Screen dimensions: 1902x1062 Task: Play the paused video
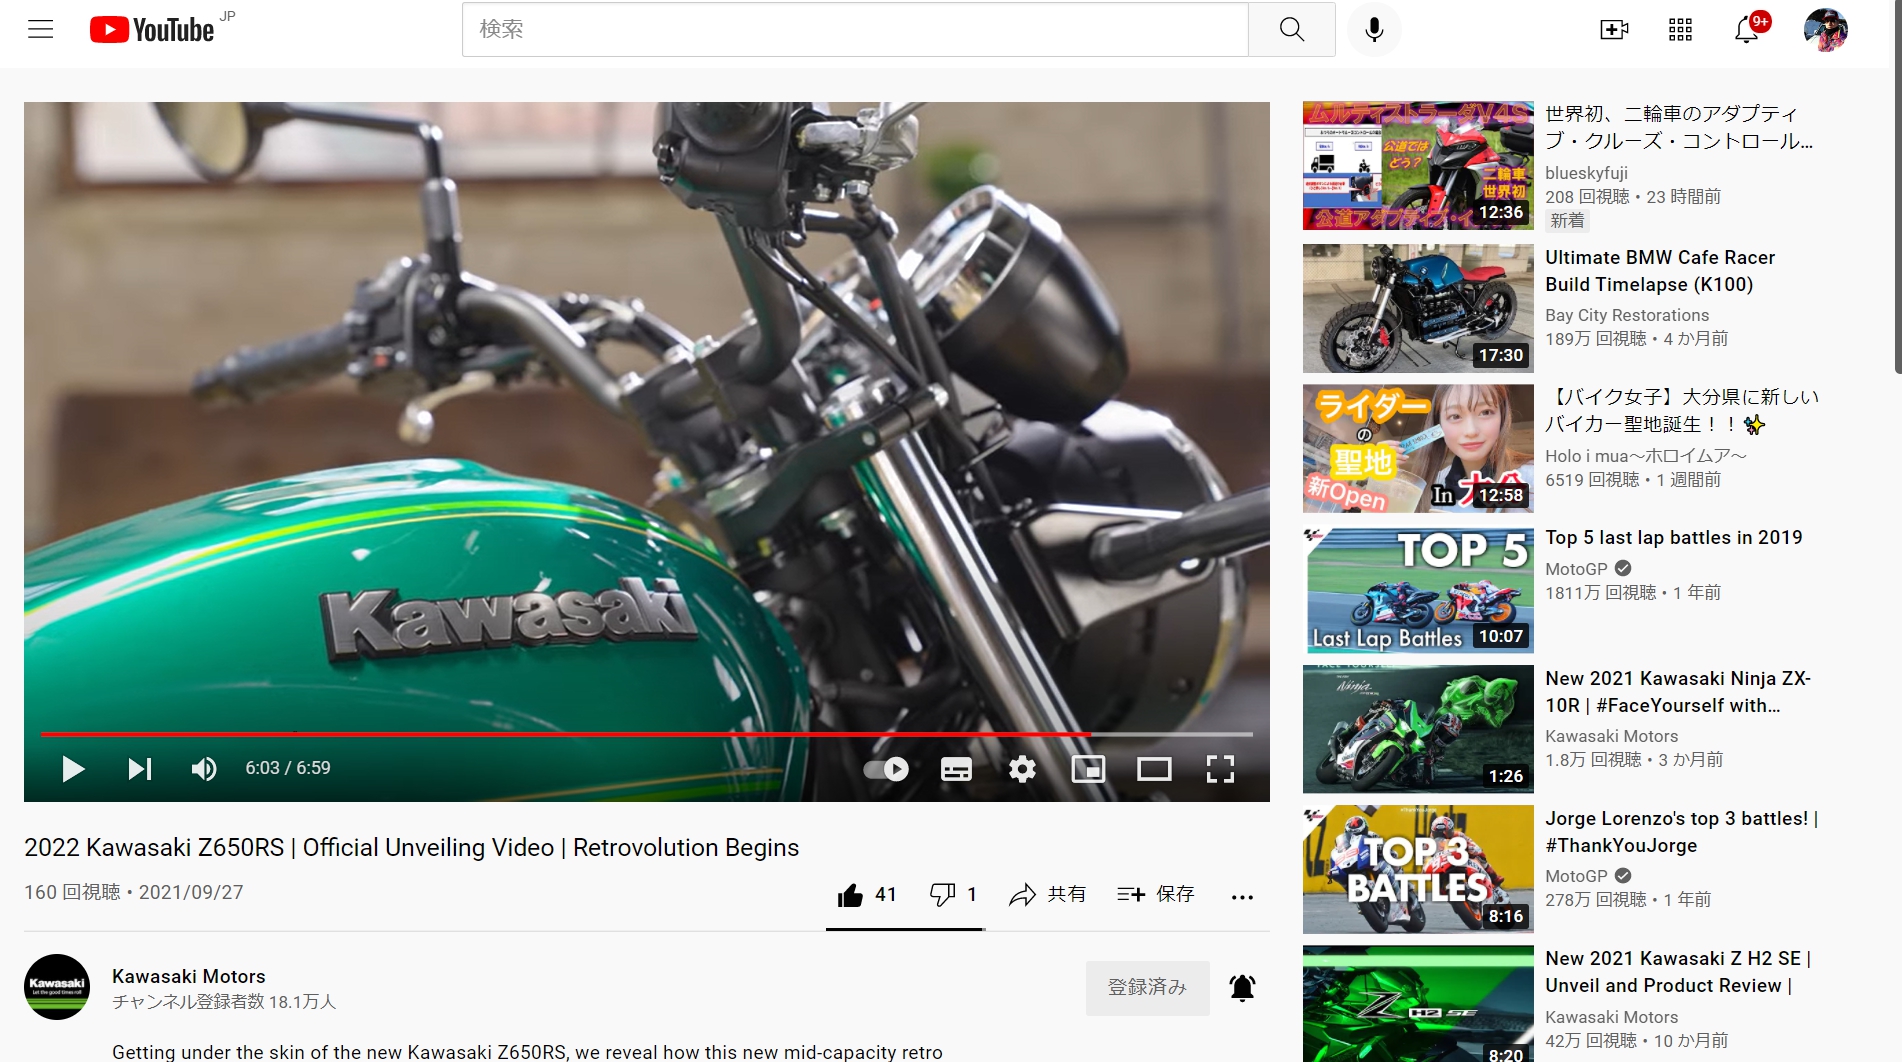(x=72, y=768)
